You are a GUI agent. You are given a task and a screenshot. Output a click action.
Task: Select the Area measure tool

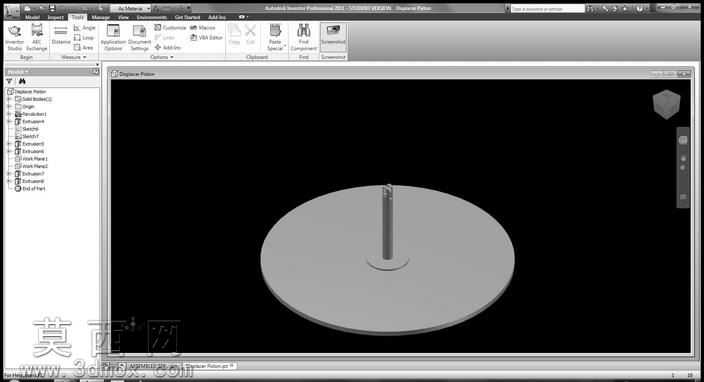[84, 47]
